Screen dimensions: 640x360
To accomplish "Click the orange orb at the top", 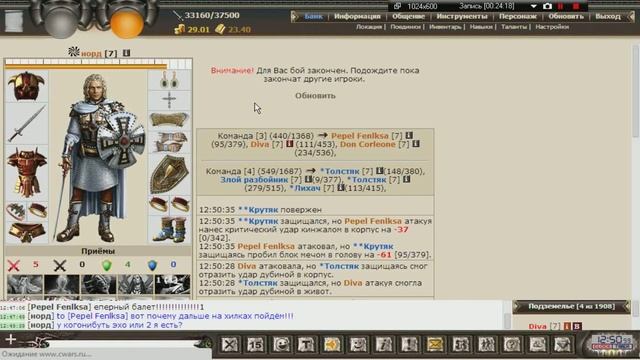I will coord(127,23).
